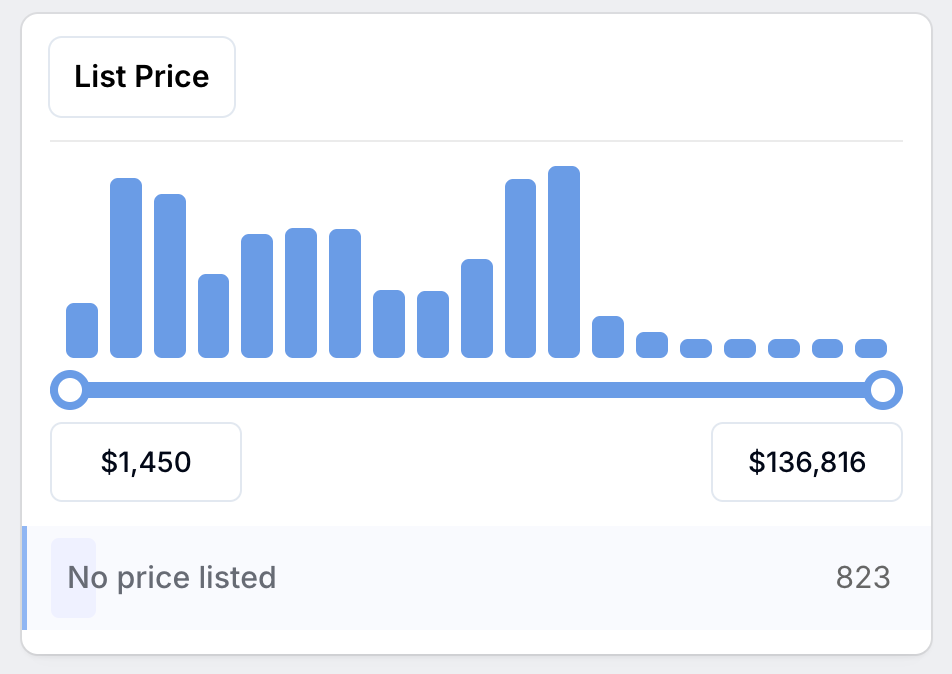Click the seventh histogram bar from left

click(x=345, y=293)
